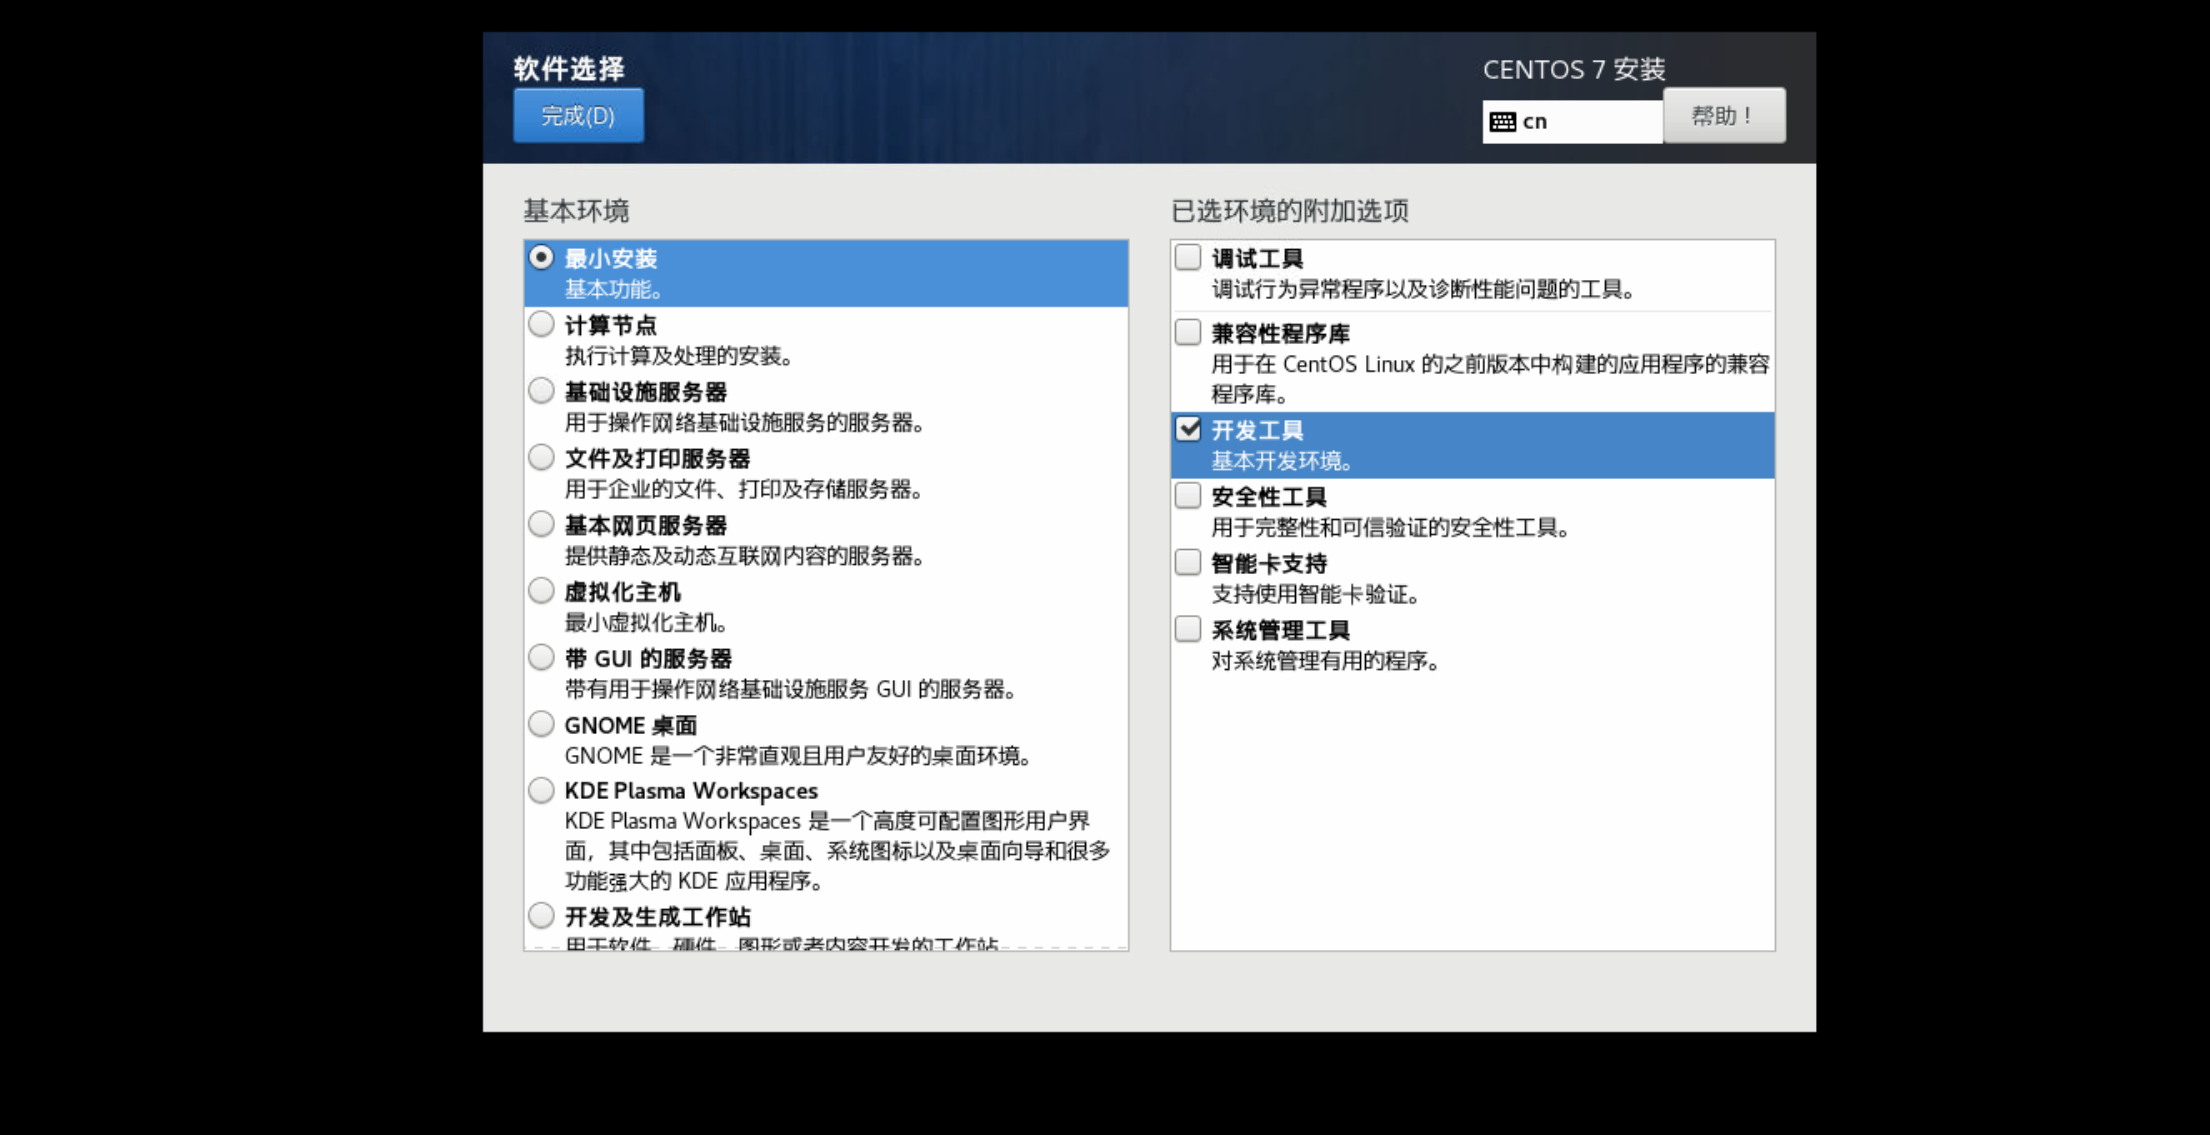Click text 基本开发环境。
The width and height of the screenshot is (2210, 1135).
tap(1282, 461)
